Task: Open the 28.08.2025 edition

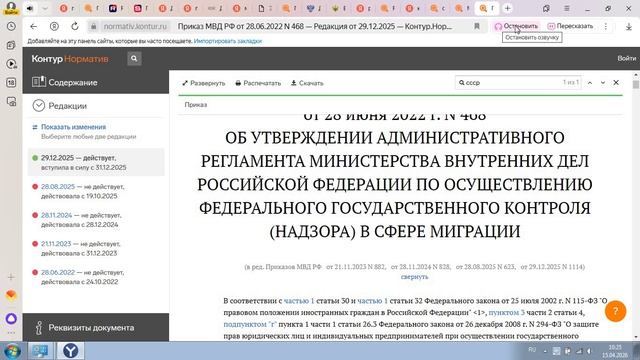Action: click(x=58, y=187)
